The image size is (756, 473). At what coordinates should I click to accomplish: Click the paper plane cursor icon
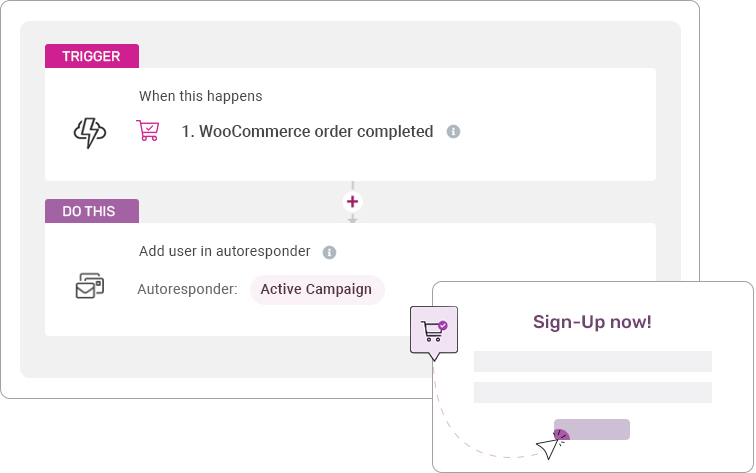point(551,446)
